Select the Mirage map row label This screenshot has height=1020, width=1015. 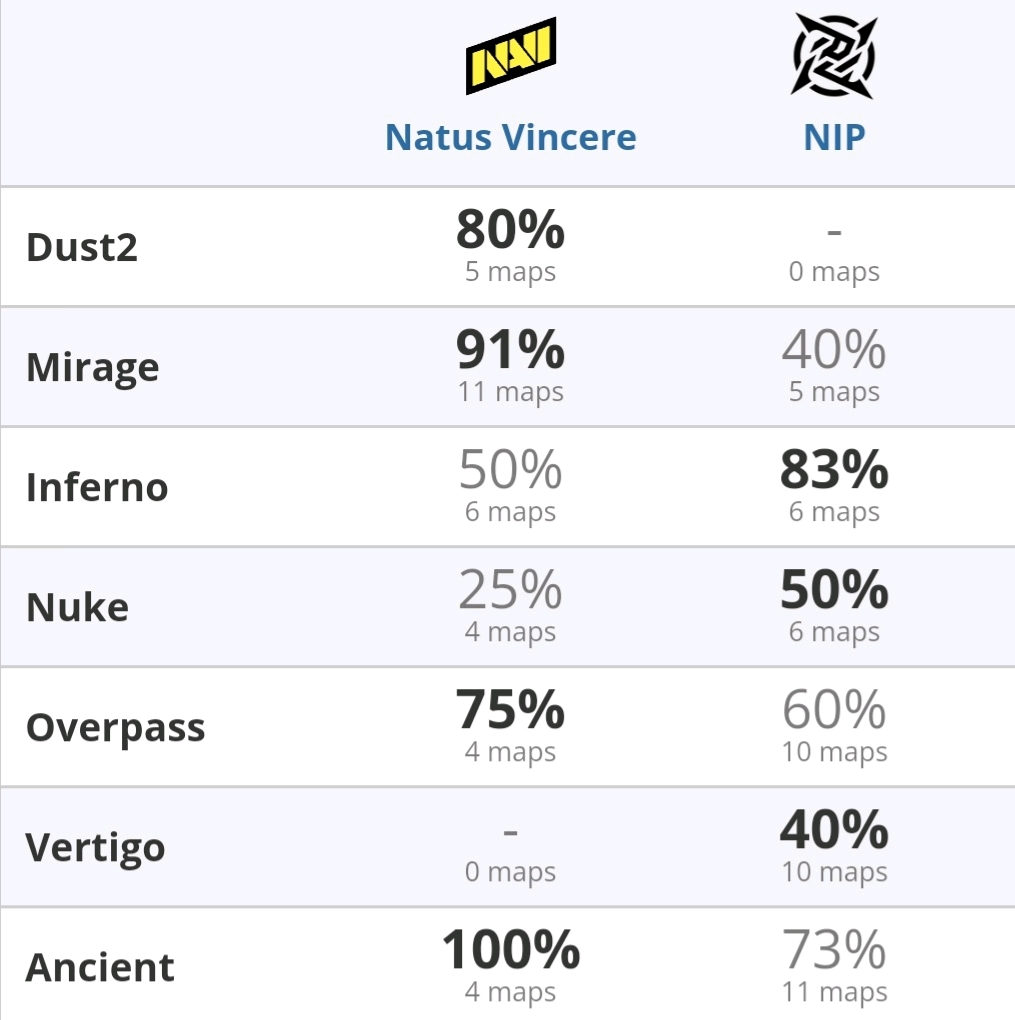coord(92,368)
